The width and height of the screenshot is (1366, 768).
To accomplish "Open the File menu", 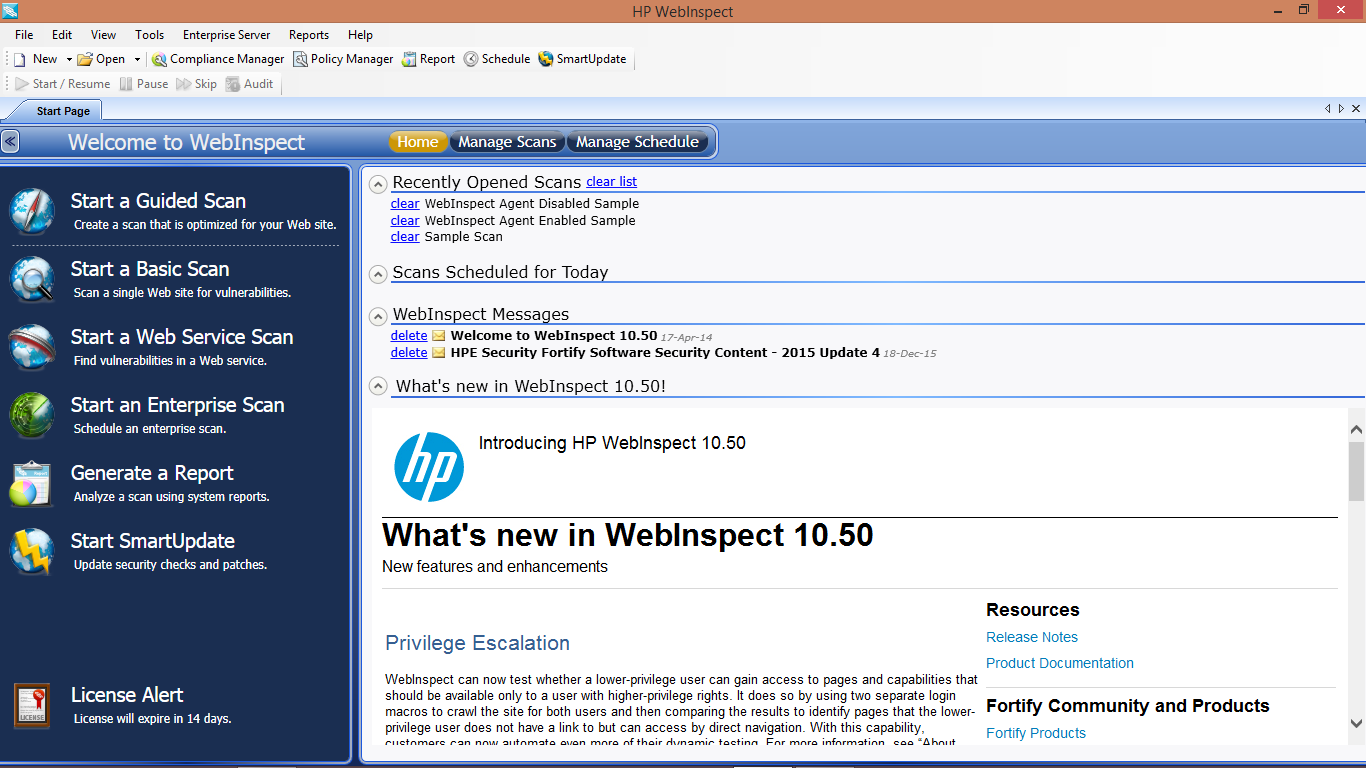I will point(24,34).
